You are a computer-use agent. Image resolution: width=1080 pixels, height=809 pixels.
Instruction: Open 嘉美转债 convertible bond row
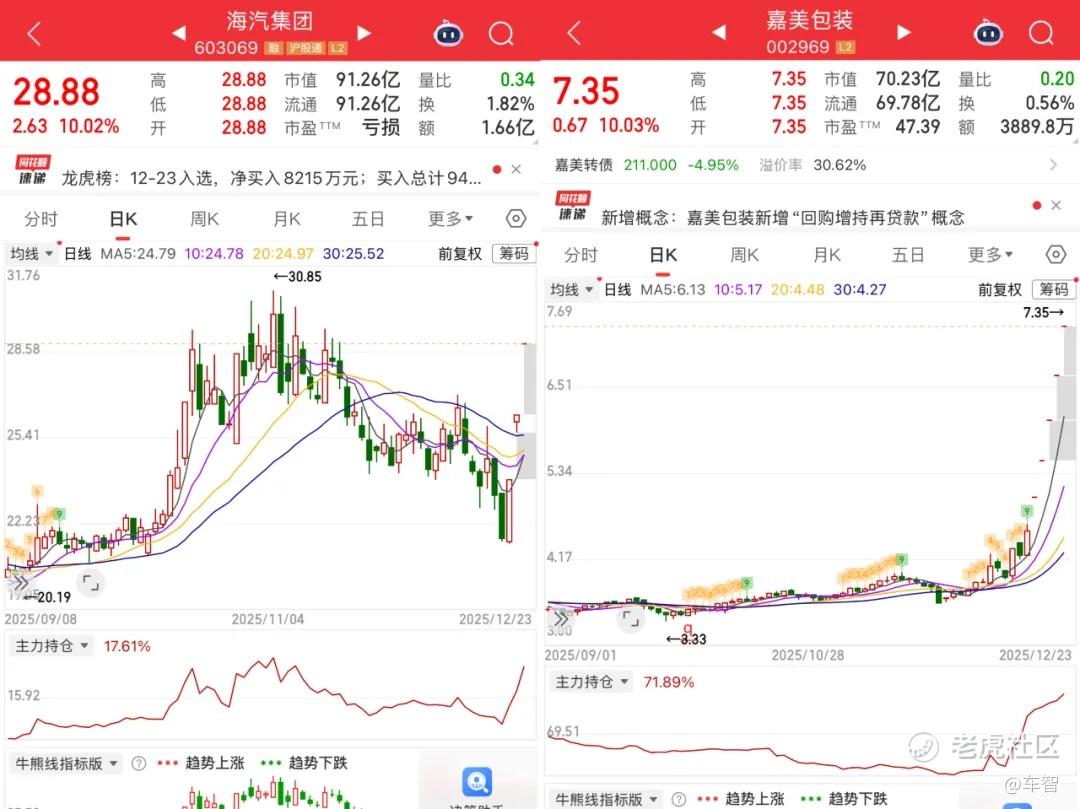click(x=810, y=165)
